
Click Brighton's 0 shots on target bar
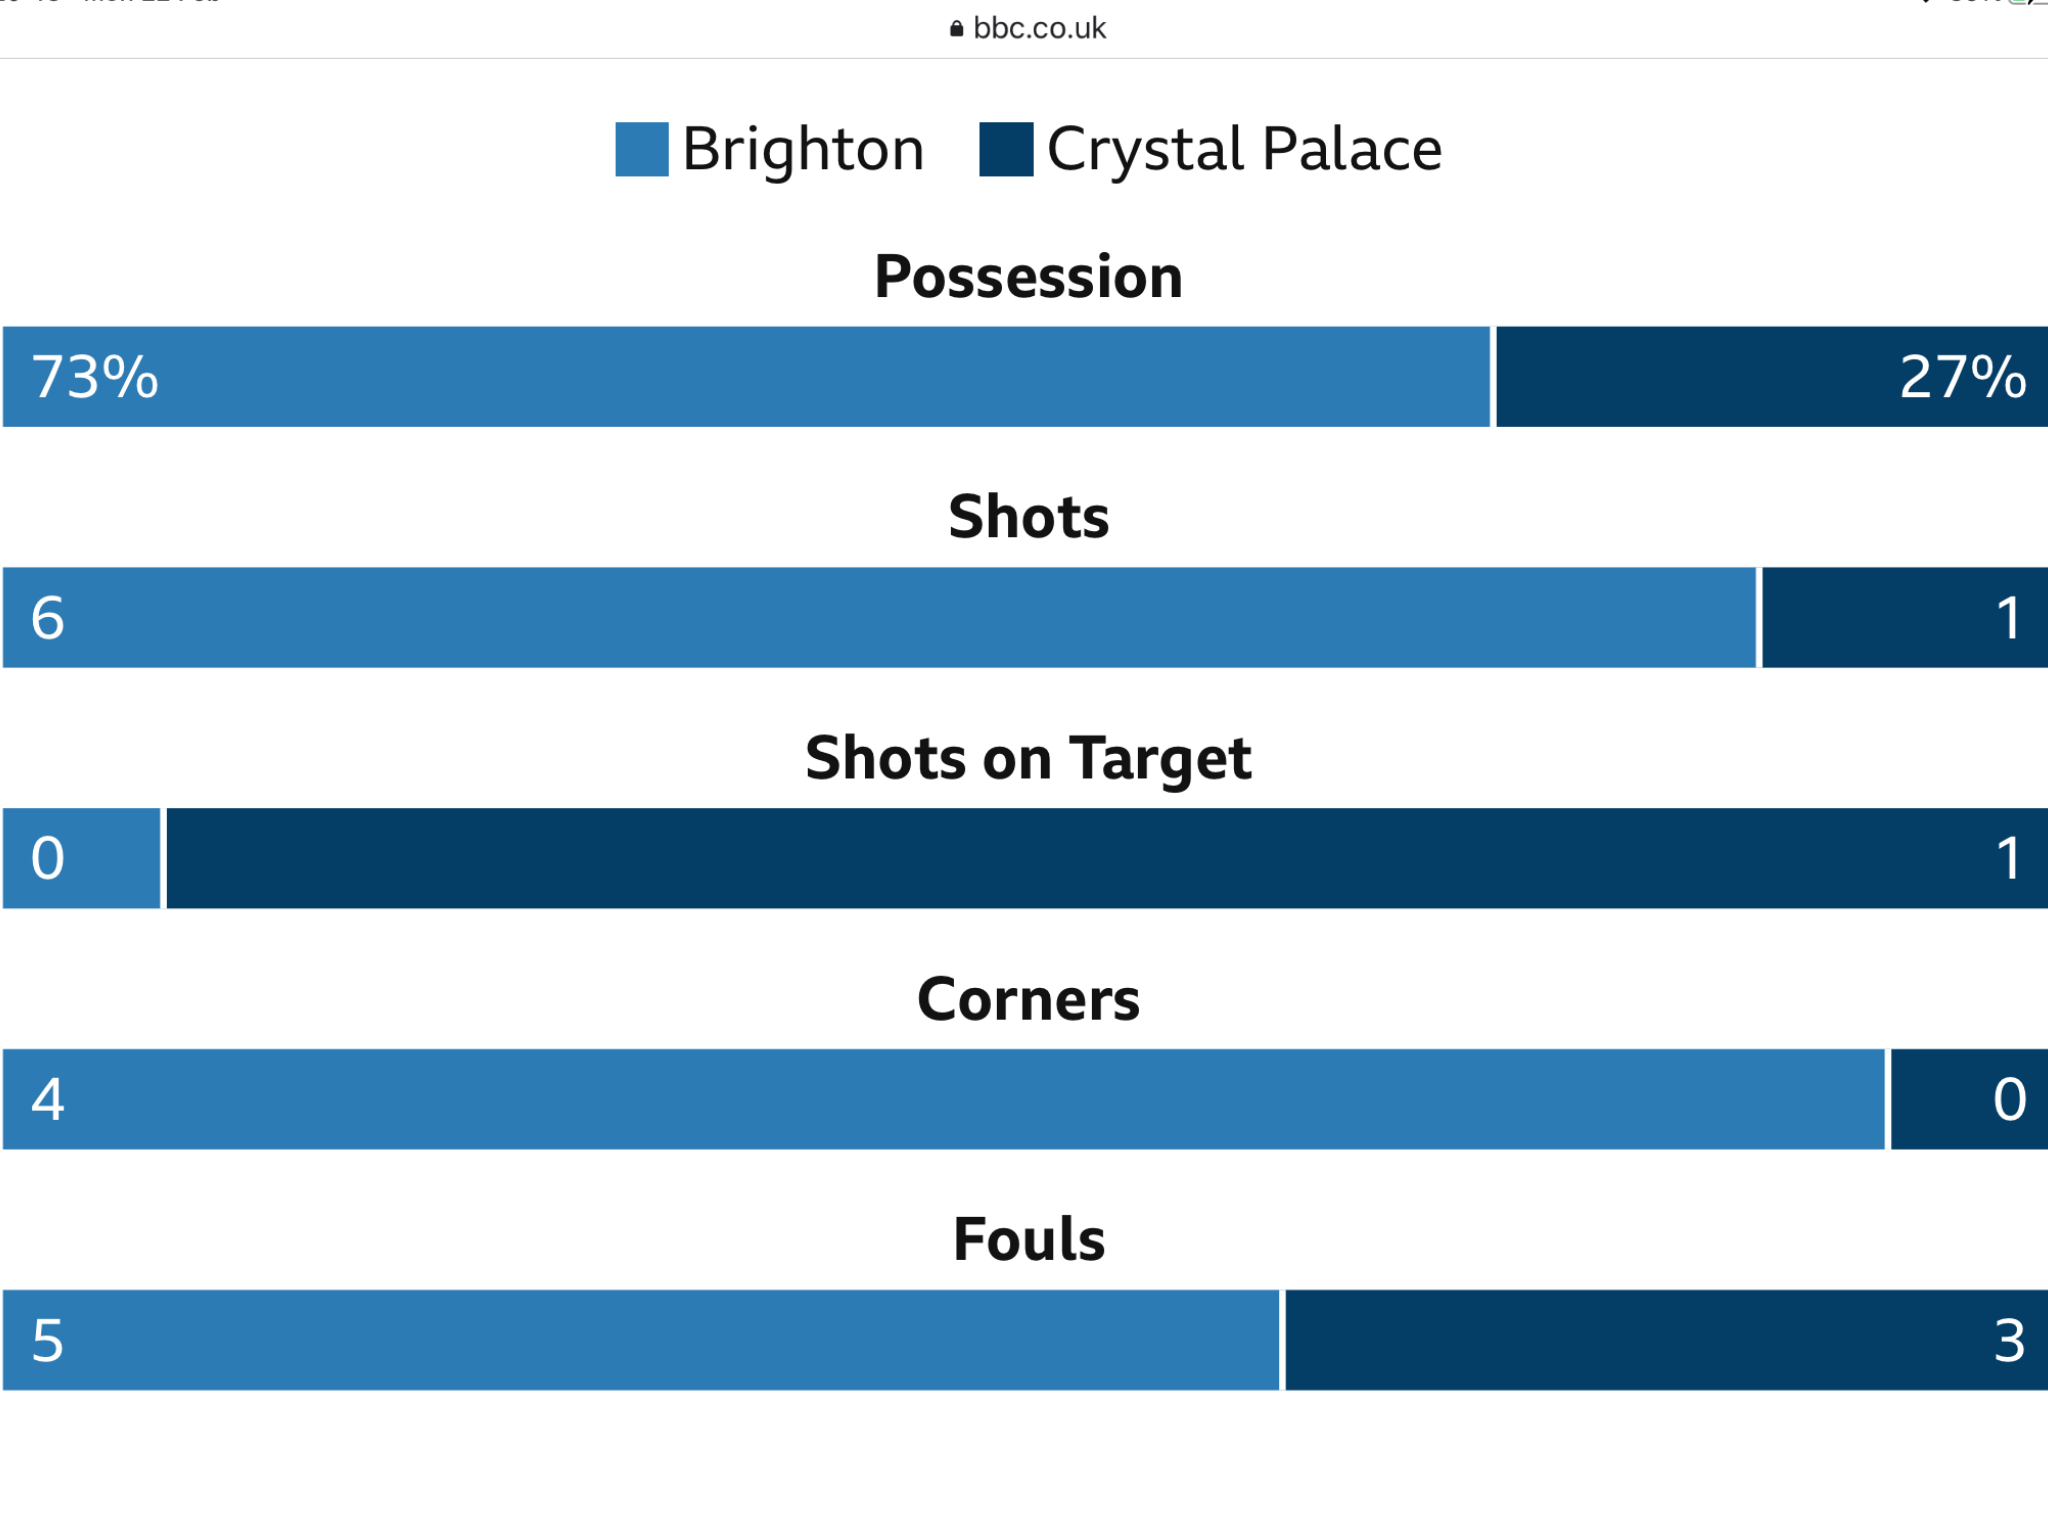(x=81, y=858)
